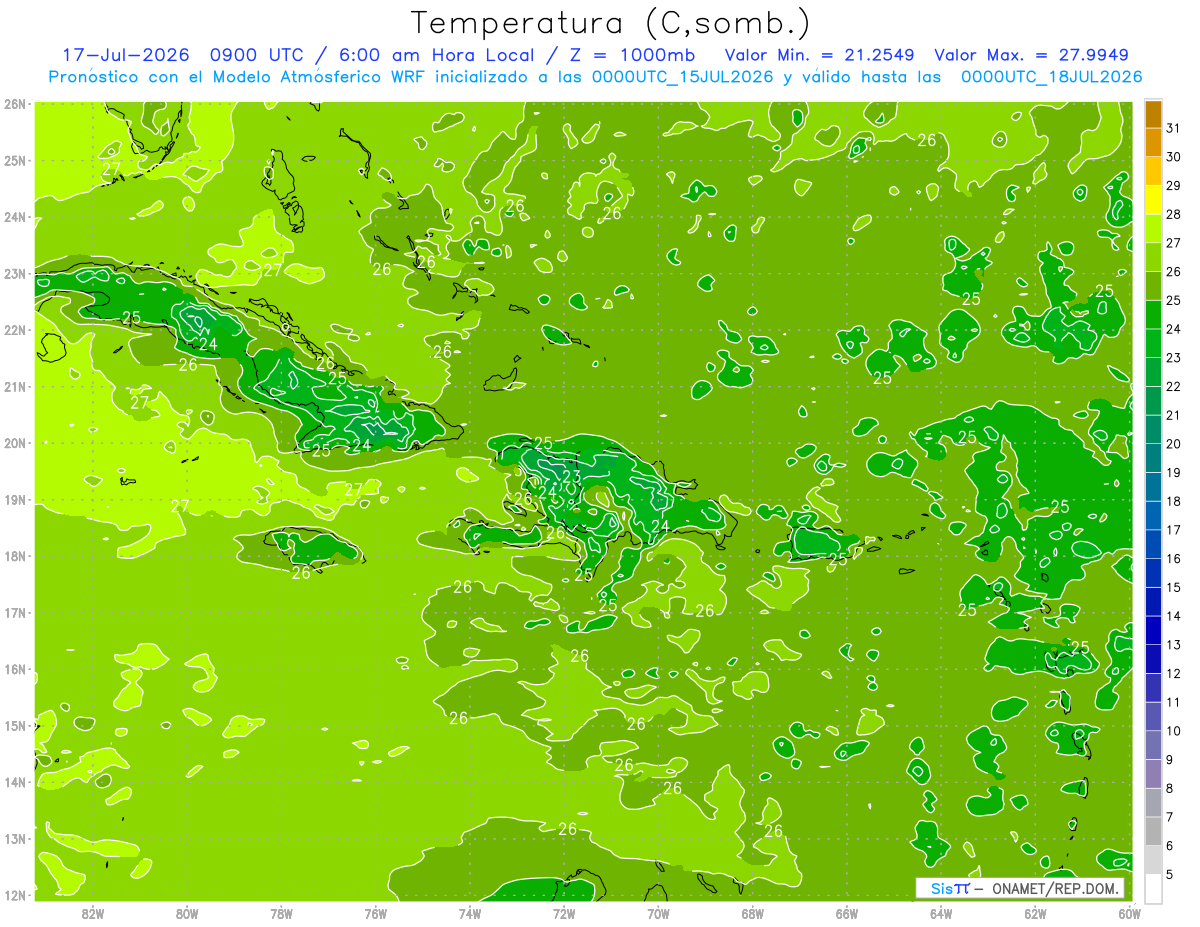Click the '64W' longitude label
The height and width of the screenshot is (927, 1200).
[940, 913]
